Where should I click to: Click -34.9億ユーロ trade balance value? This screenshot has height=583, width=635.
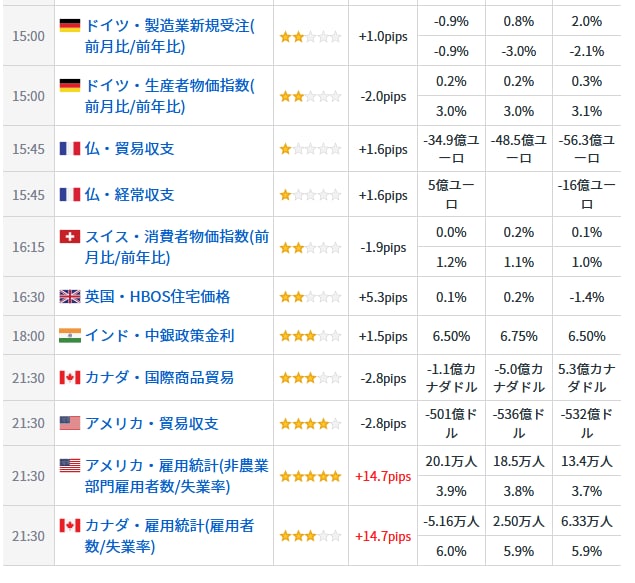(451, 149)
